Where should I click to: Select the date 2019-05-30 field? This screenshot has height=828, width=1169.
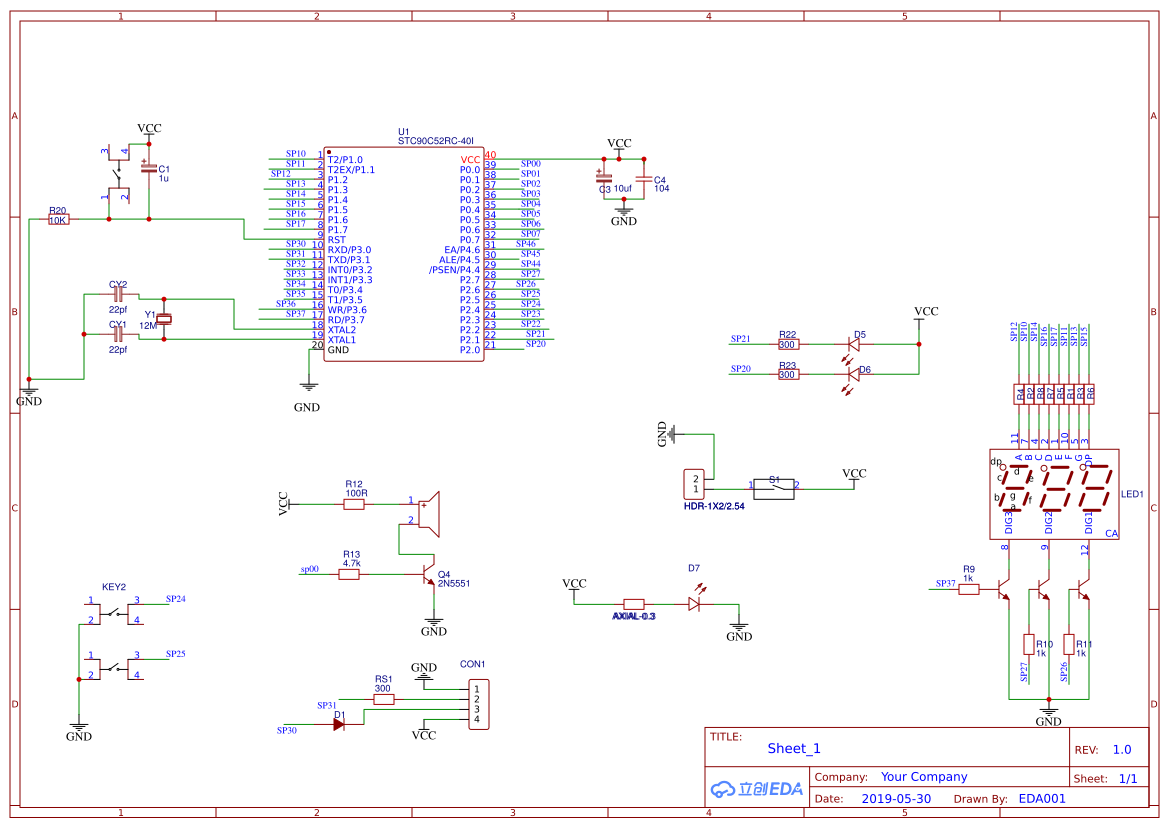point(895,799)
